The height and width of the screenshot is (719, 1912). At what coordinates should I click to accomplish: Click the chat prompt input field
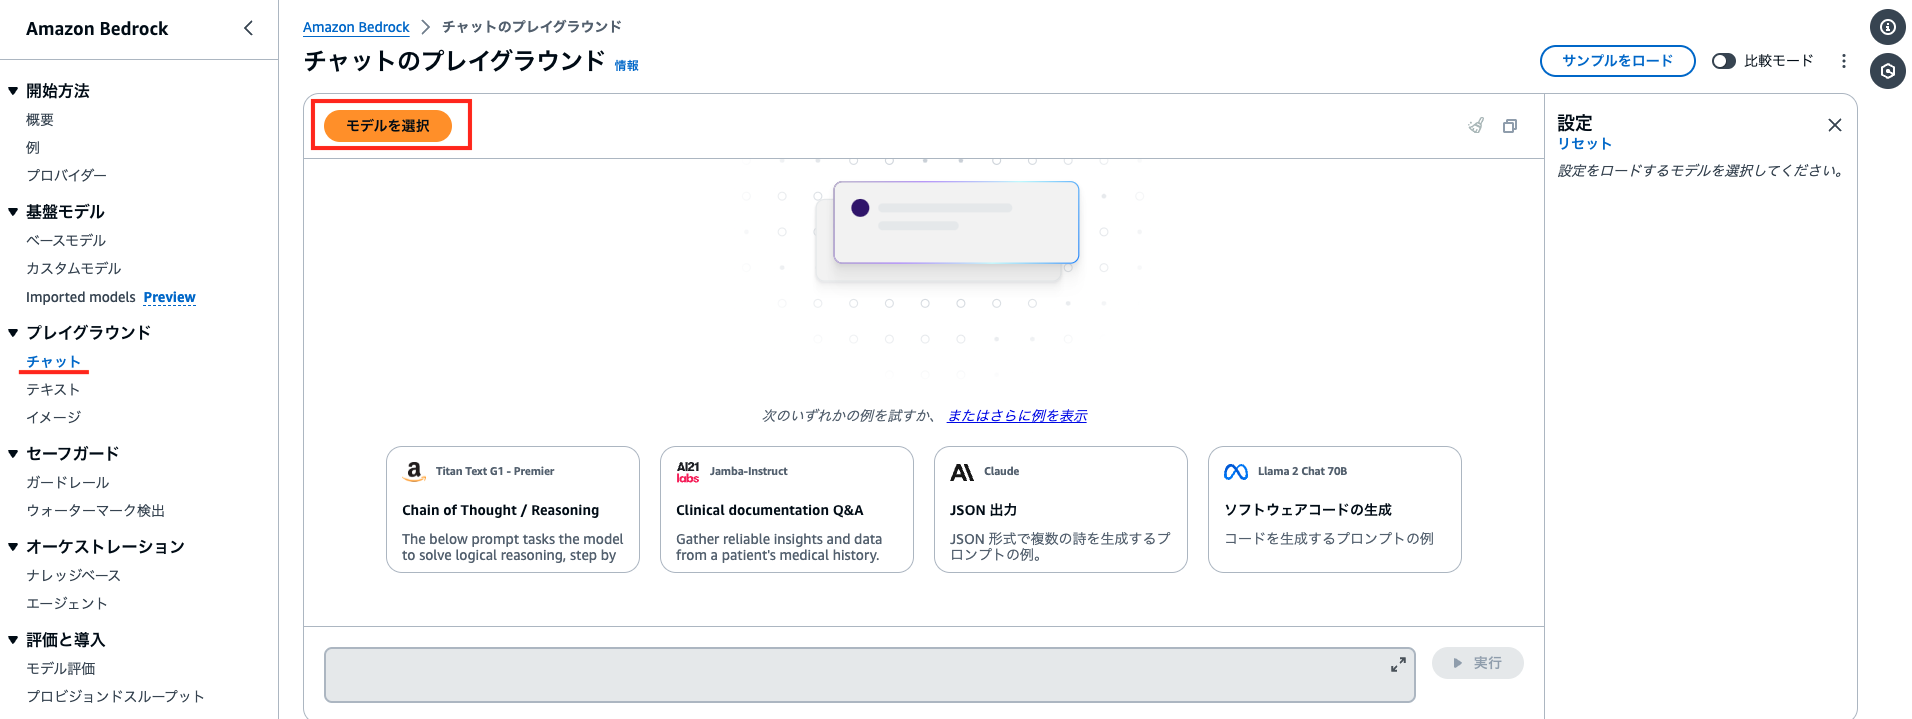869,675
